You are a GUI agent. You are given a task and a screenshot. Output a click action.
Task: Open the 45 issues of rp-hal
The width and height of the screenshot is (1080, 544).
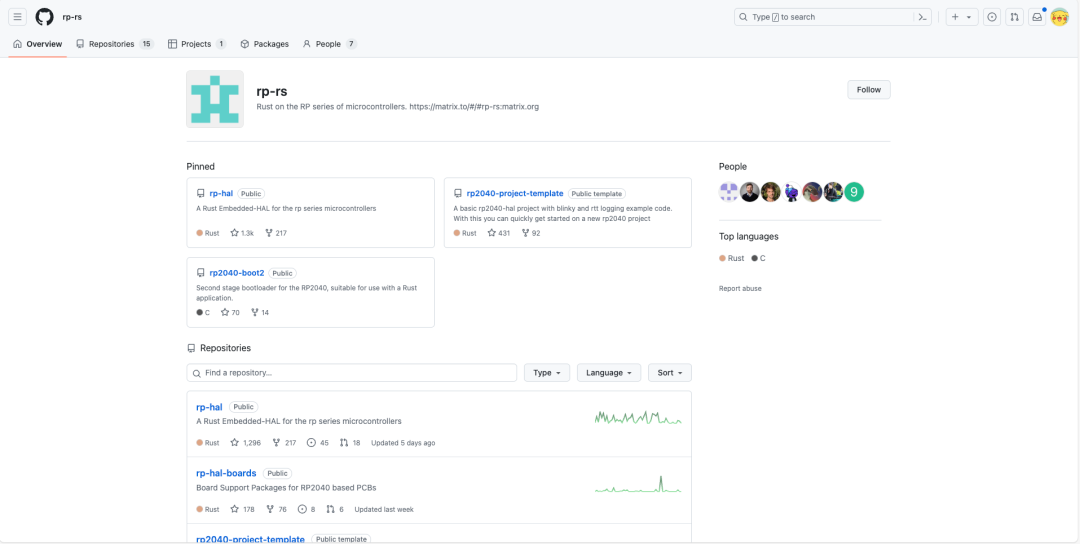point(318,443)
